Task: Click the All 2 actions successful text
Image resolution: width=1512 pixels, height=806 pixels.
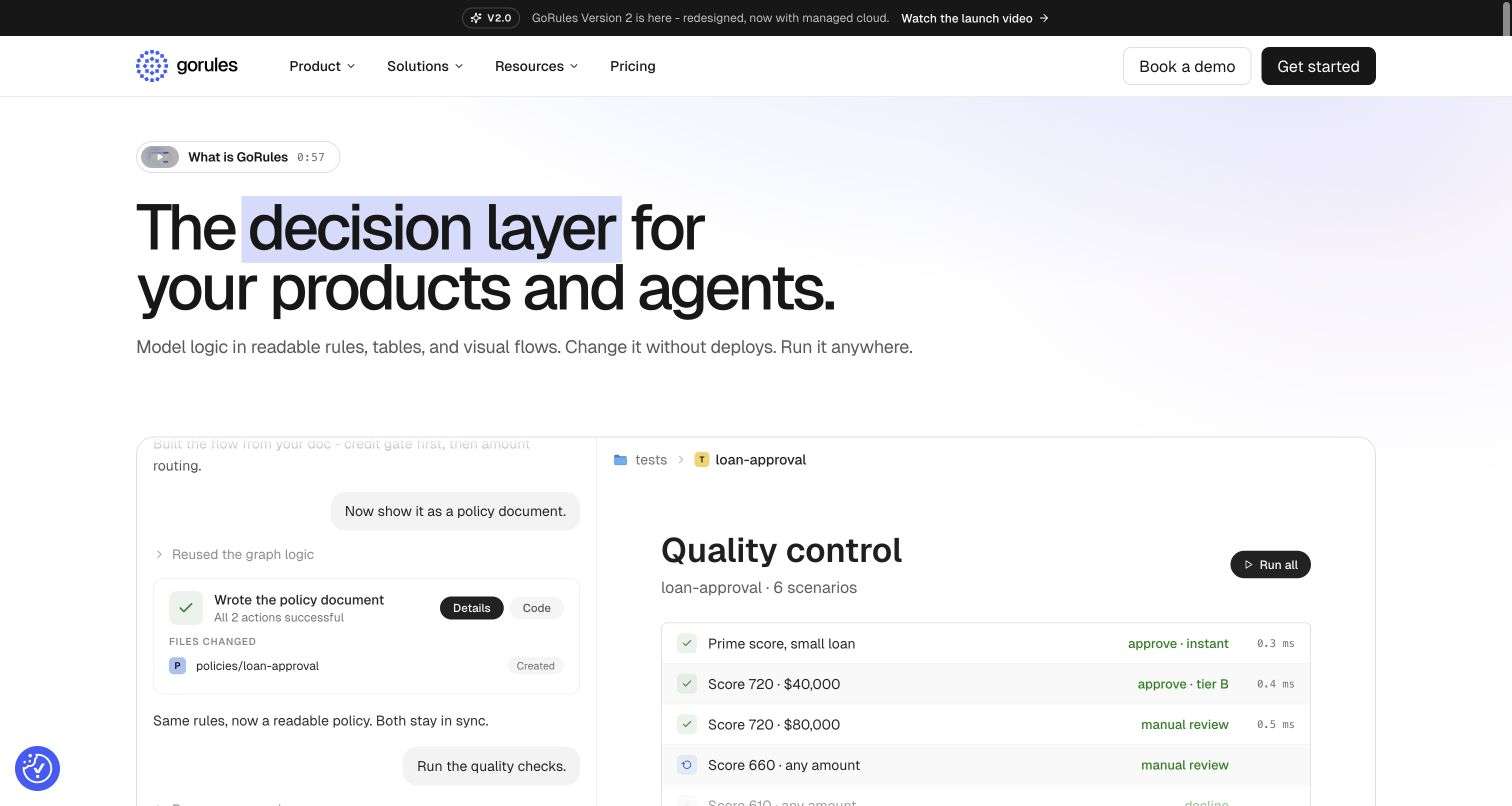Action: click(x=279, y=618)
